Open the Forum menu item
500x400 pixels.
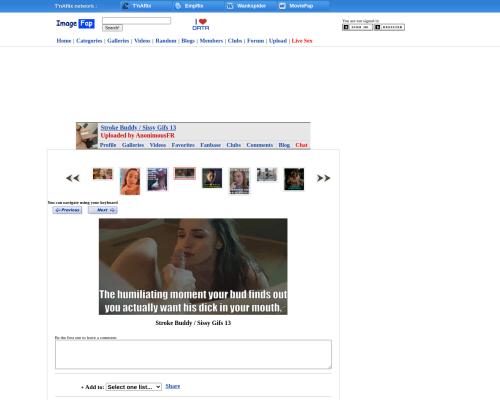[255, 41]
